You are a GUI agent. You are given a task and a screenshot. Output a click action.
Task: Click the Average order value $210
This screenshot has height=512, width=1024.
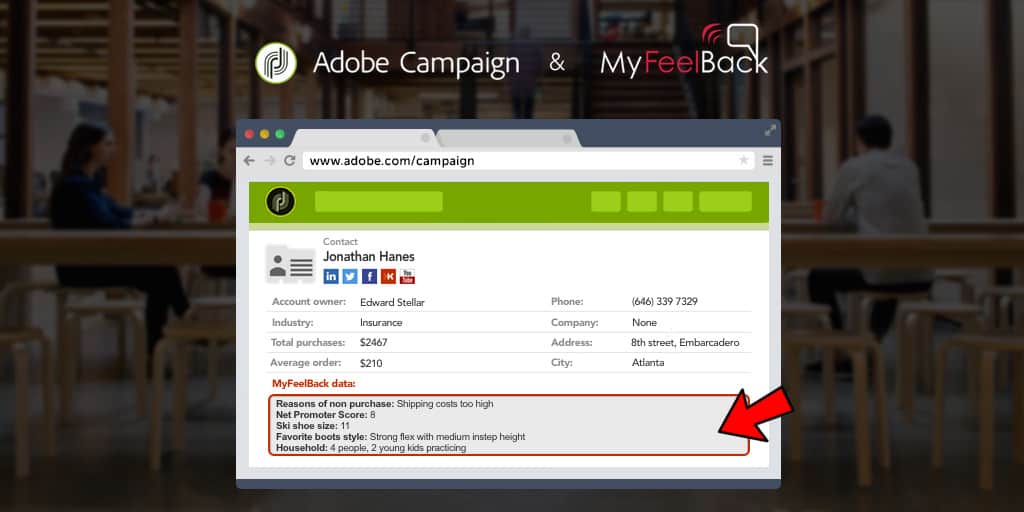(371, 362)
